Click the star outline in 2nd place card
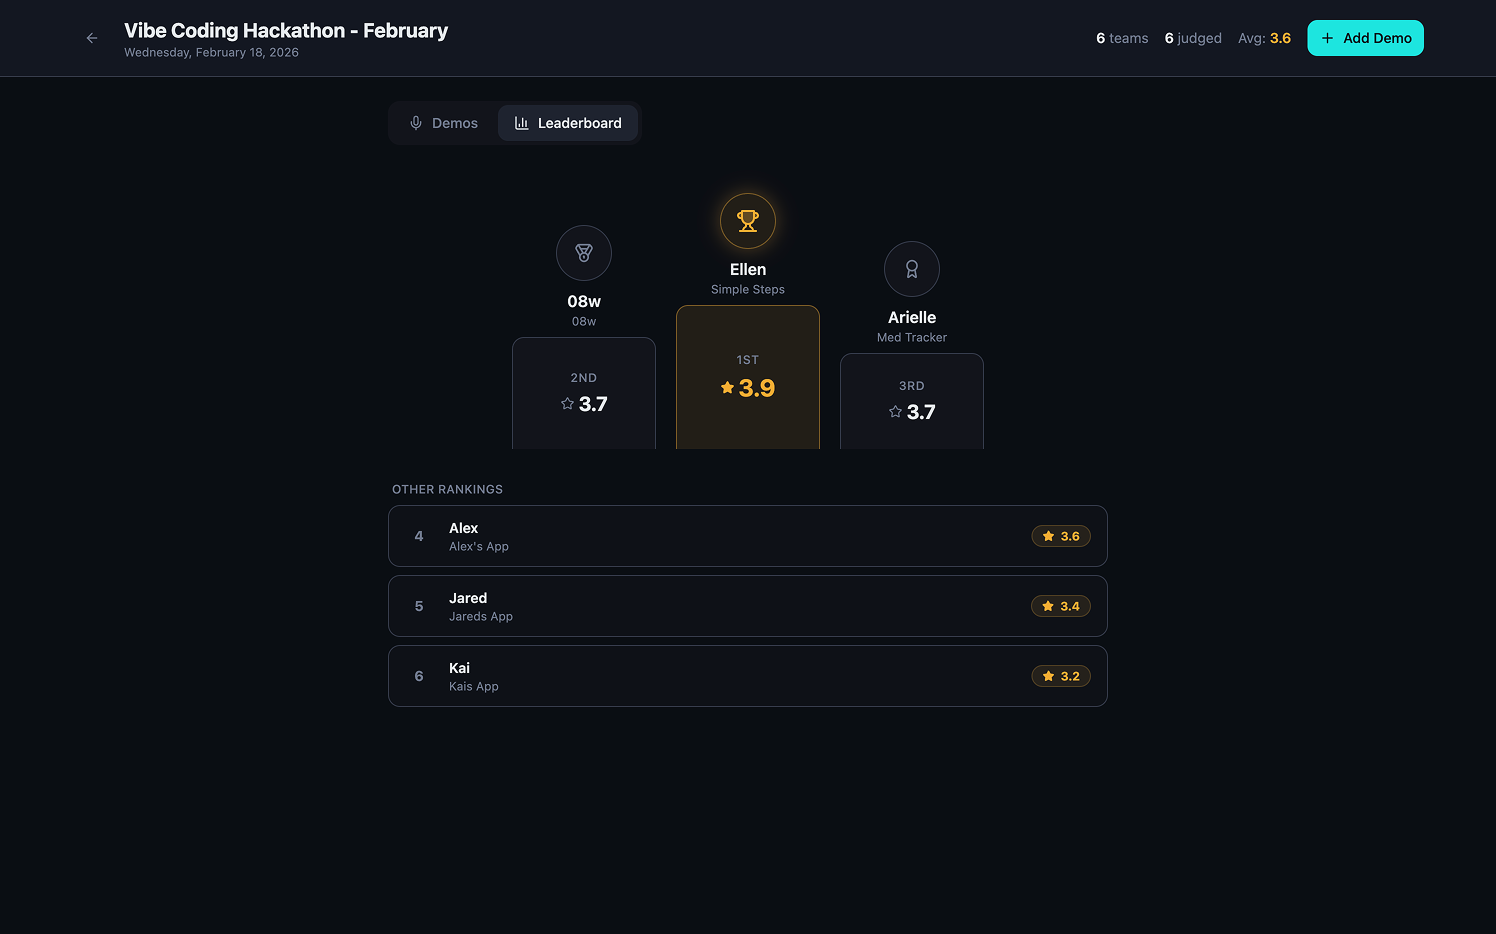Image resolution: width=1496 pixels, height=934 pixels. [x=568, y=404]
